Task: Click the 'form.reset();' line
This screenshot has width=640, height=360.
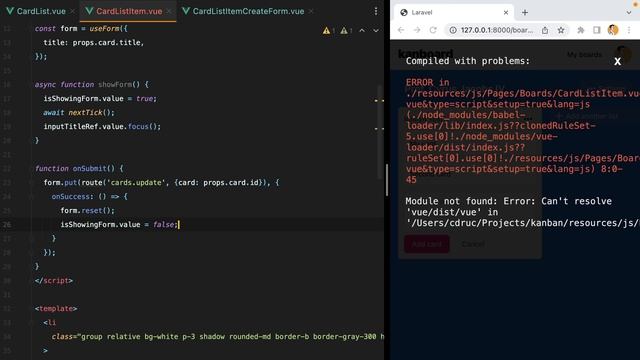Action: tap(87, 211)
